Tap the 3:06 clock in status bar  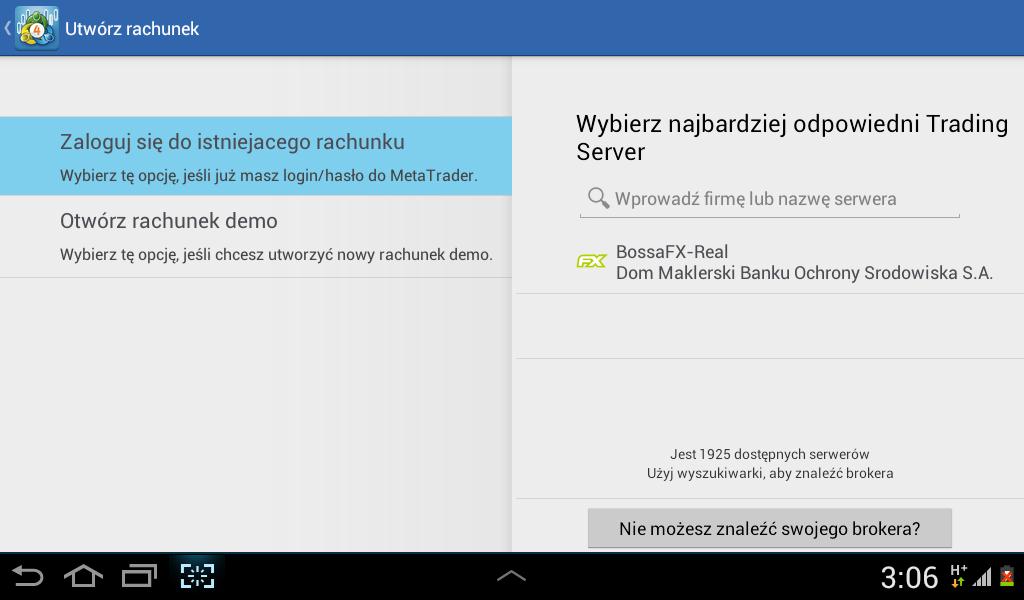[909, 578]
